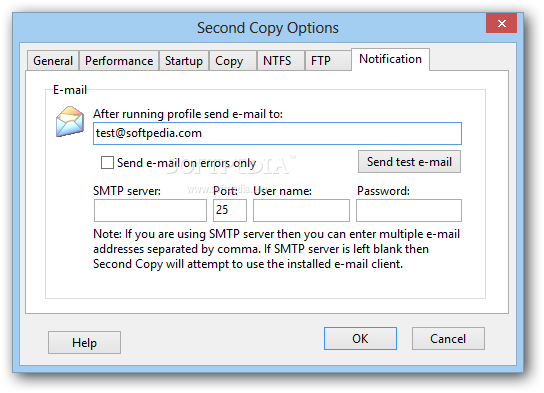Click the Cancel button
The height and width of the screenshot is (393, 544).
pos(448,339)
